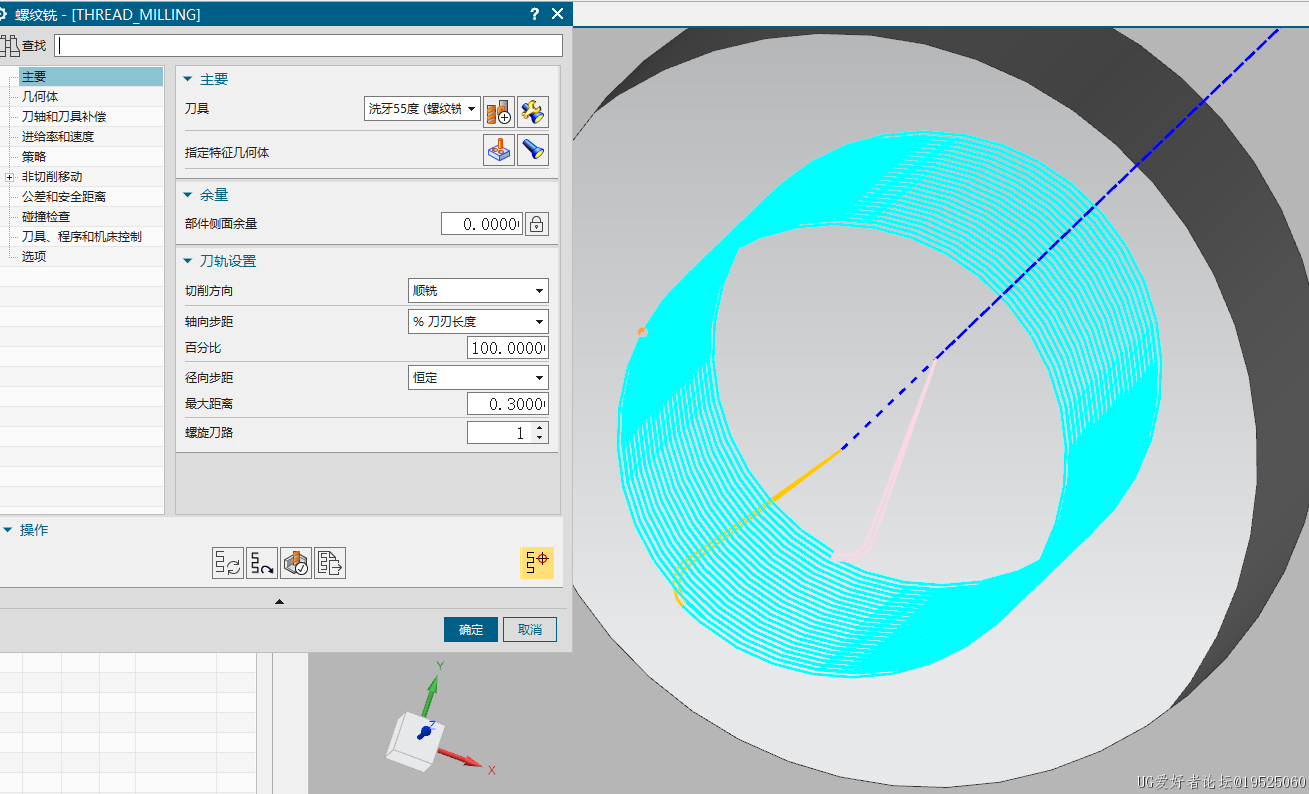Select 进给率和速度 in the tree
The height and width of the screenshot is (794, 1309).
click(x=58, y=137)
